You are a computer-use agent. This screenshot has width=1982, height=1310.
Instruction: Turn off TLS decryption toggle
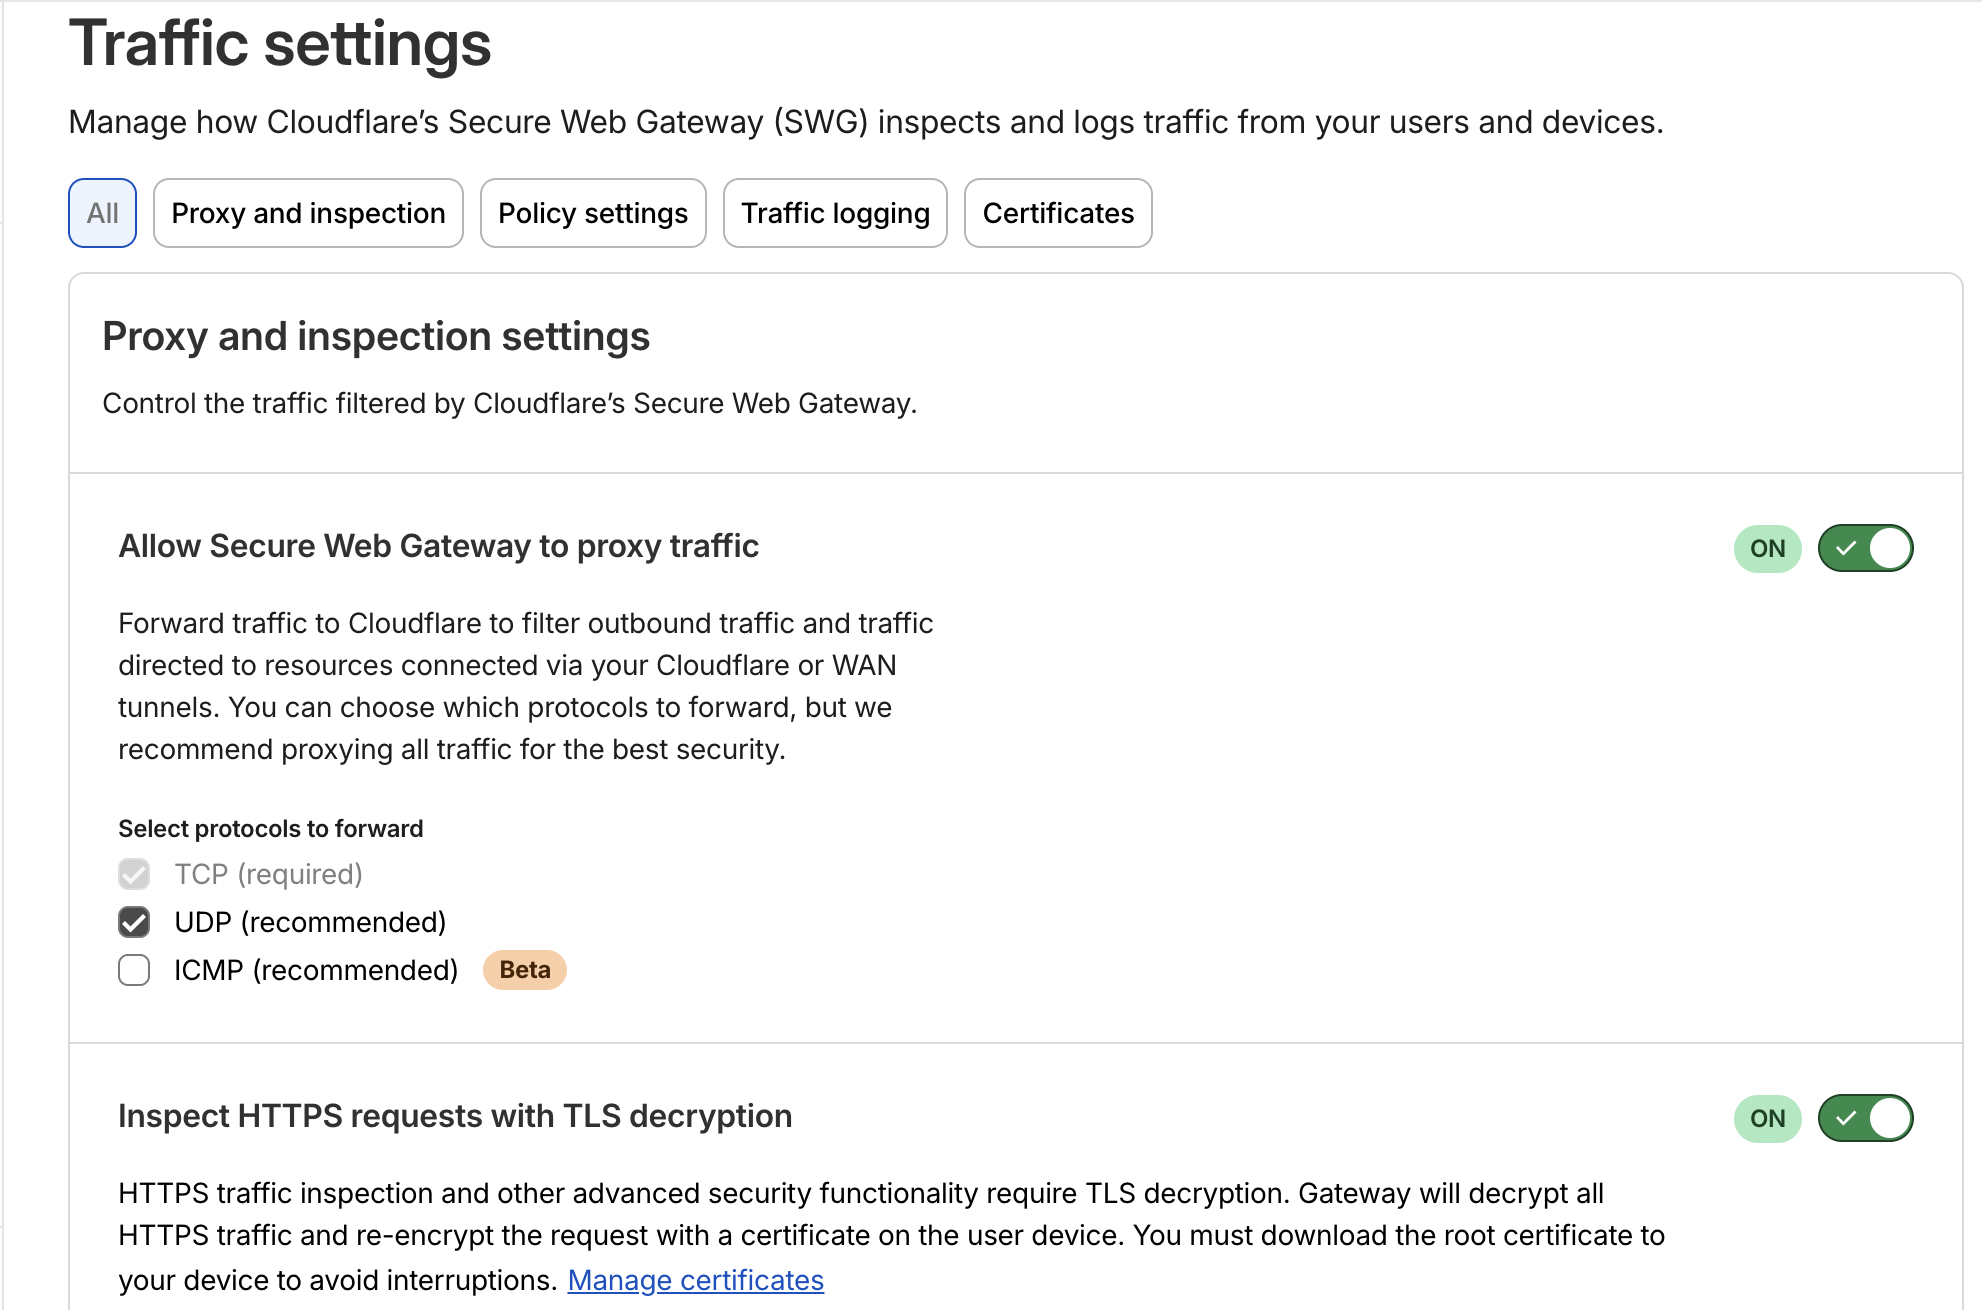tap(1864, 1118)
